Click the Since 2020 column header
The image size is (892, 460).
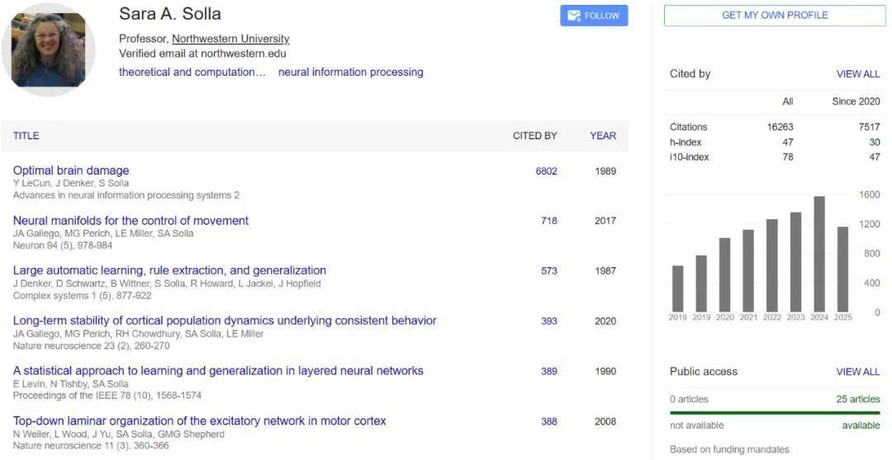point(856,101)
